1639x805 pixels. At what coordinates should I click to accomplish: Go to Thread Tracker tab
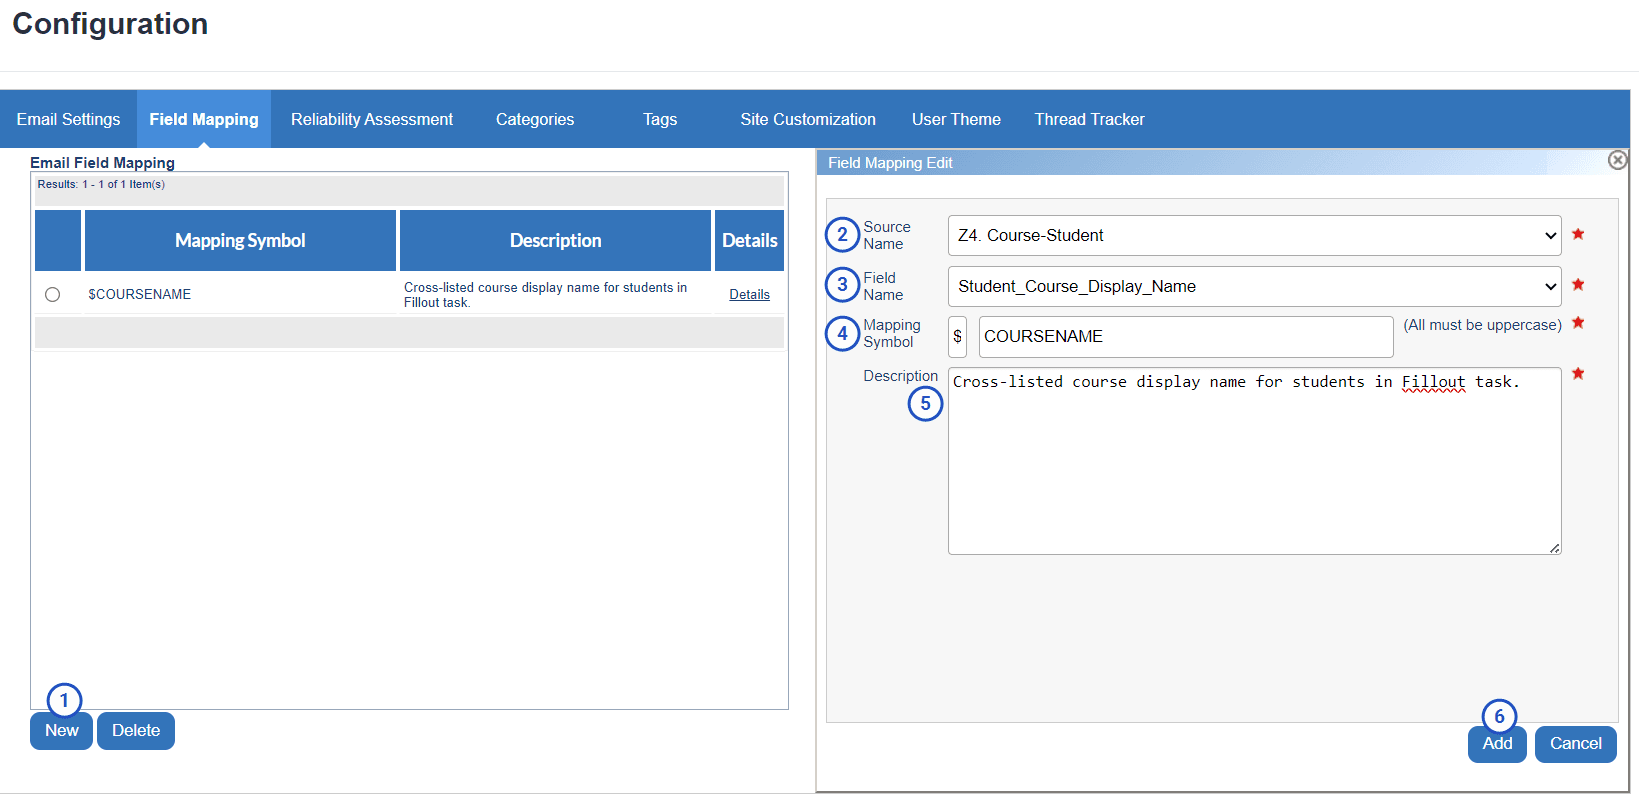tap(1089, 119)
